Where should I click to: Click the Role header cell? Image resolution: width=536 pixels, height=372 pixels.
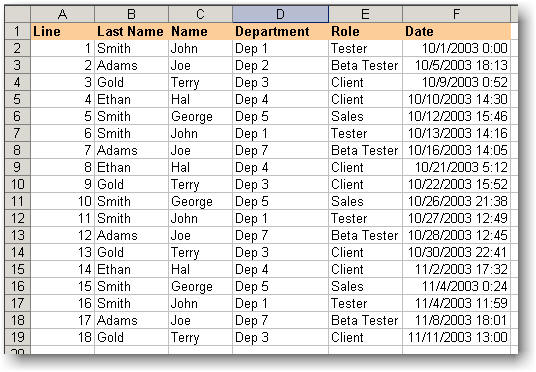365,31
